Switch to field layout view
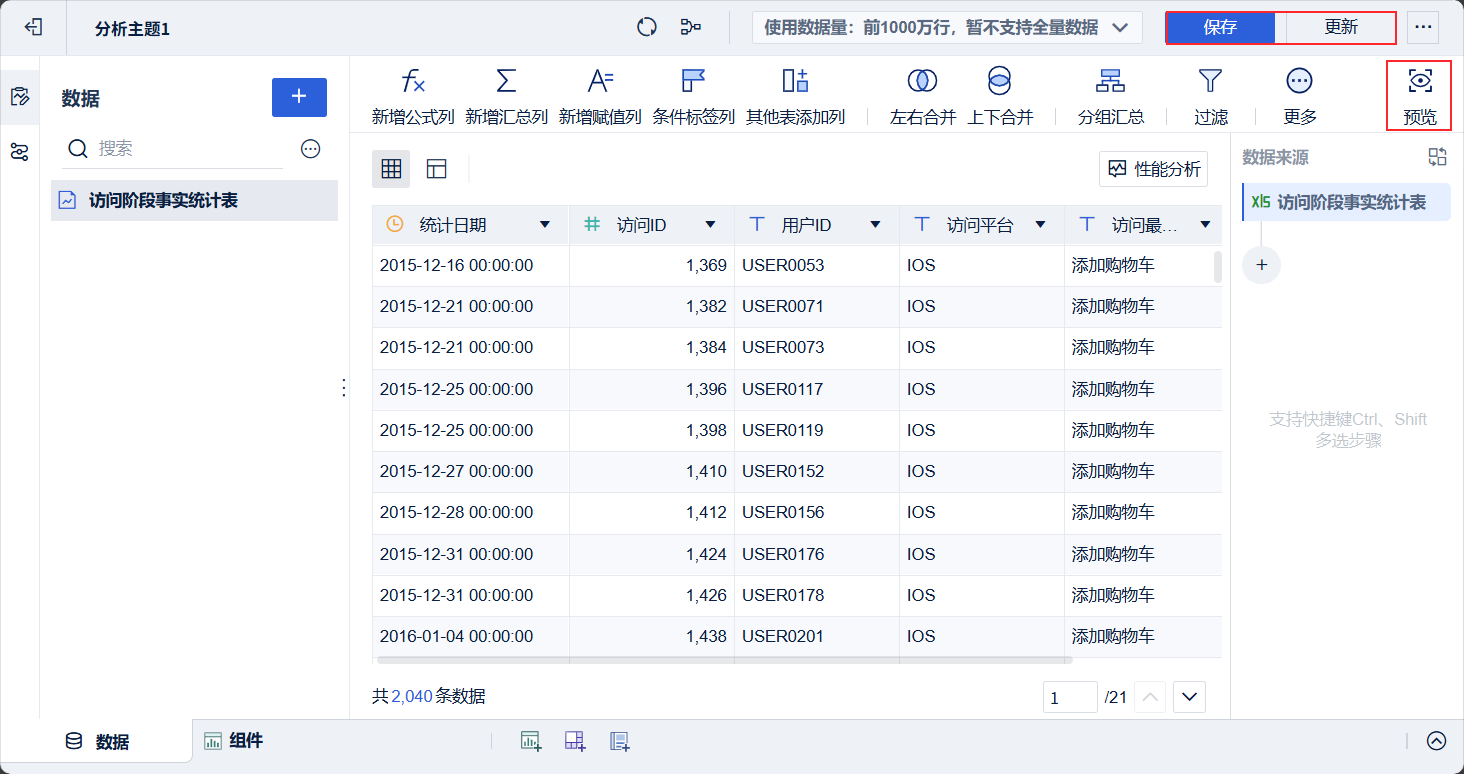Image resolution: width=1464 pixels, height=774 pixels. 436,169
